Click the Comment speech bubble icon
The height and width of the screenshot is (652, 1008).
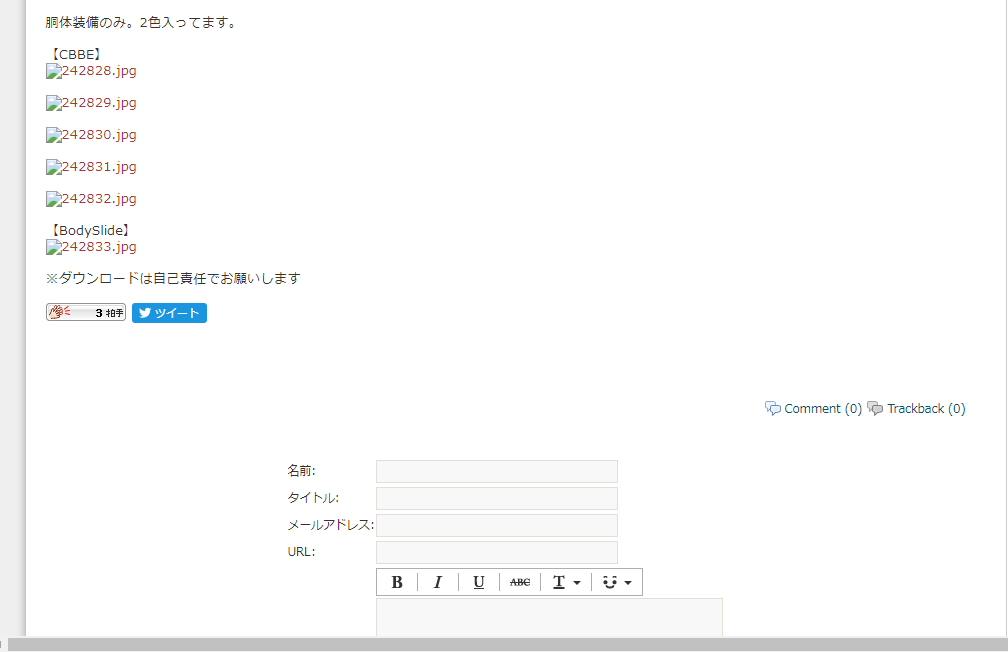[x=773, y=408]
